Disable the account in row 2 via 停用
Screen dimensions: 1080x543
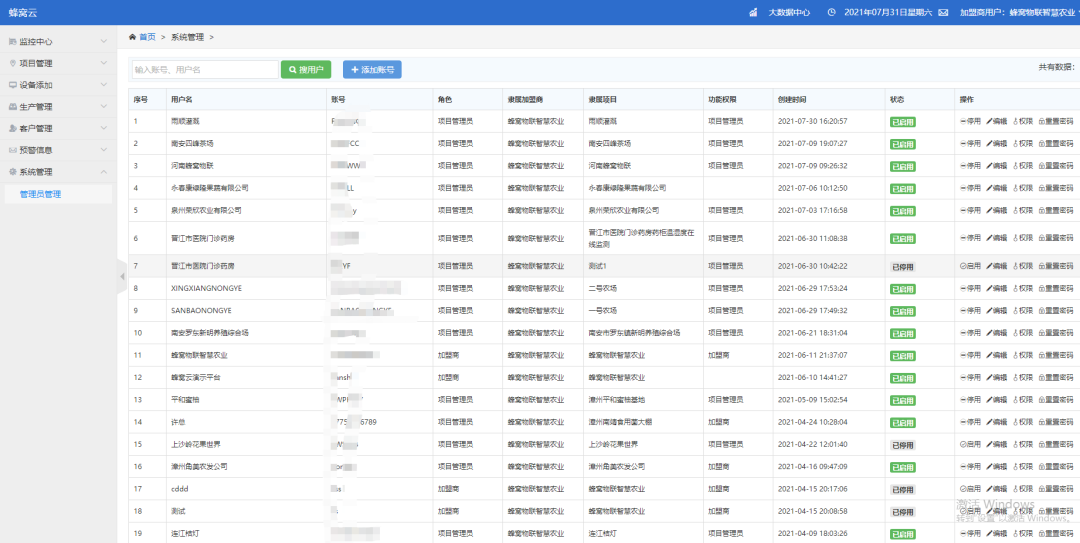970,143
